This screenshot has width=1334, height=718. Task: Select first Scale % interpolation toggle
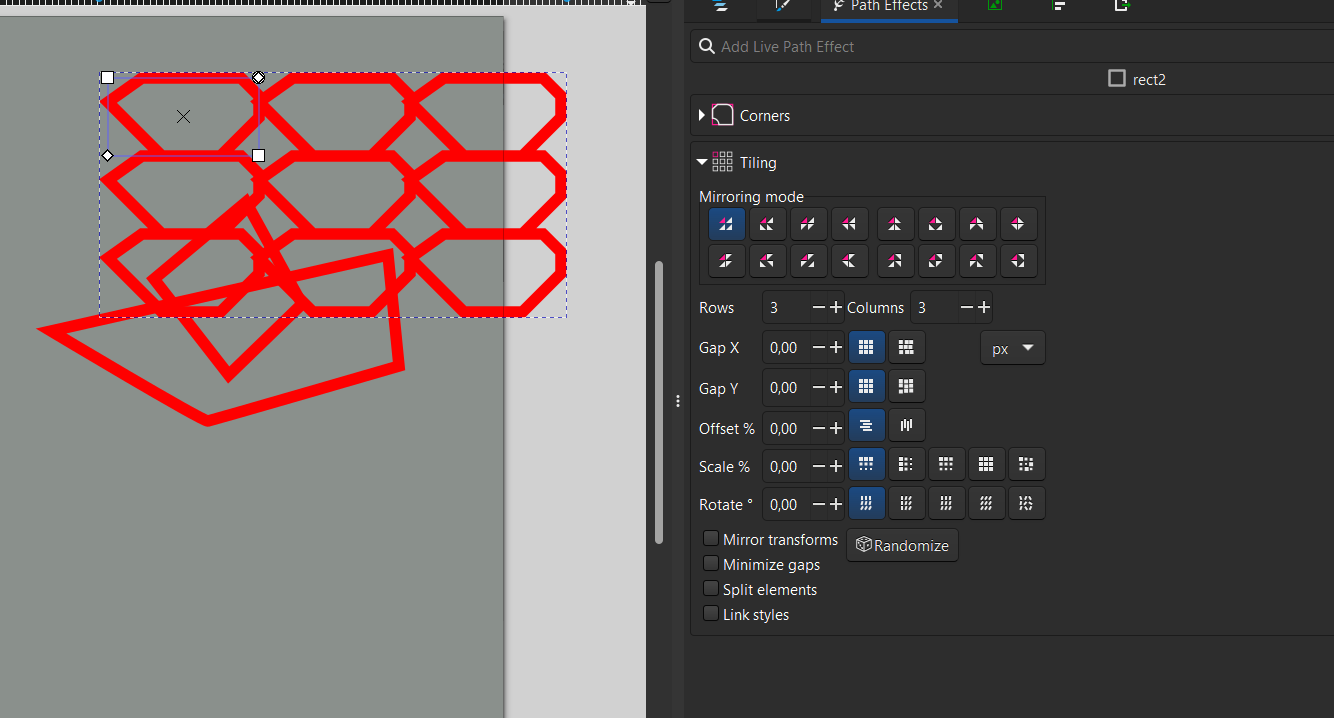[866, 464]
